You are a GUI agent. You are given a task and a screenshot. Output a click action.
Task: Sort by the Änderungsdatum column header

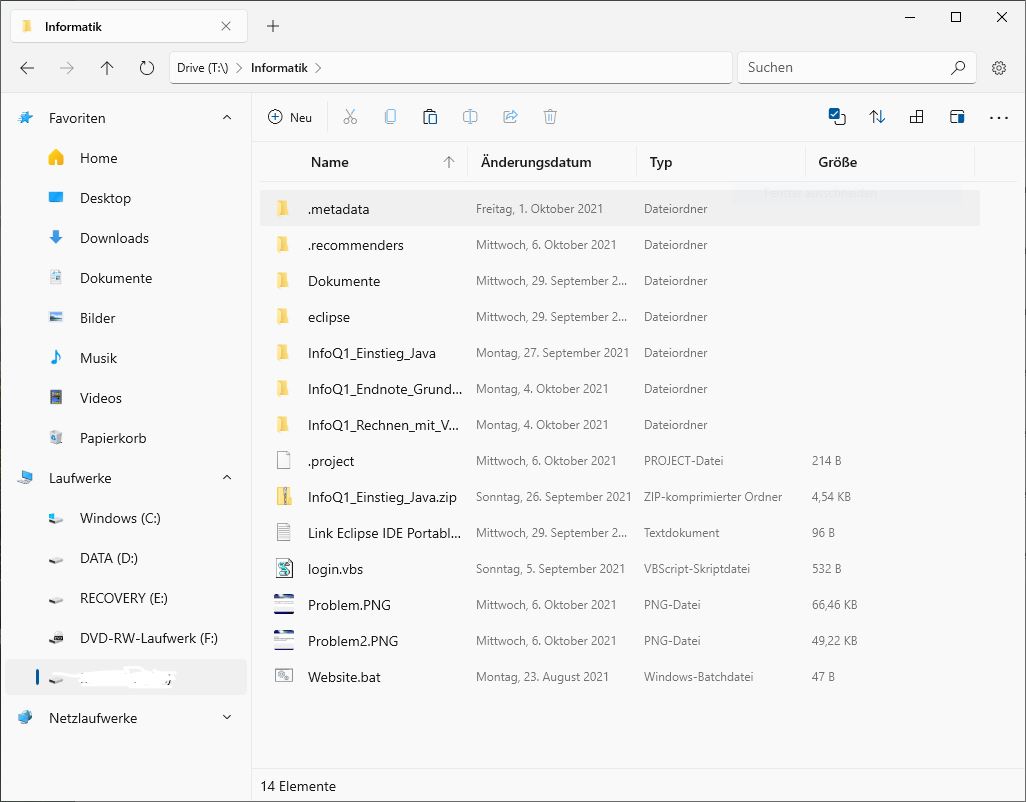(x=552, y=162)
